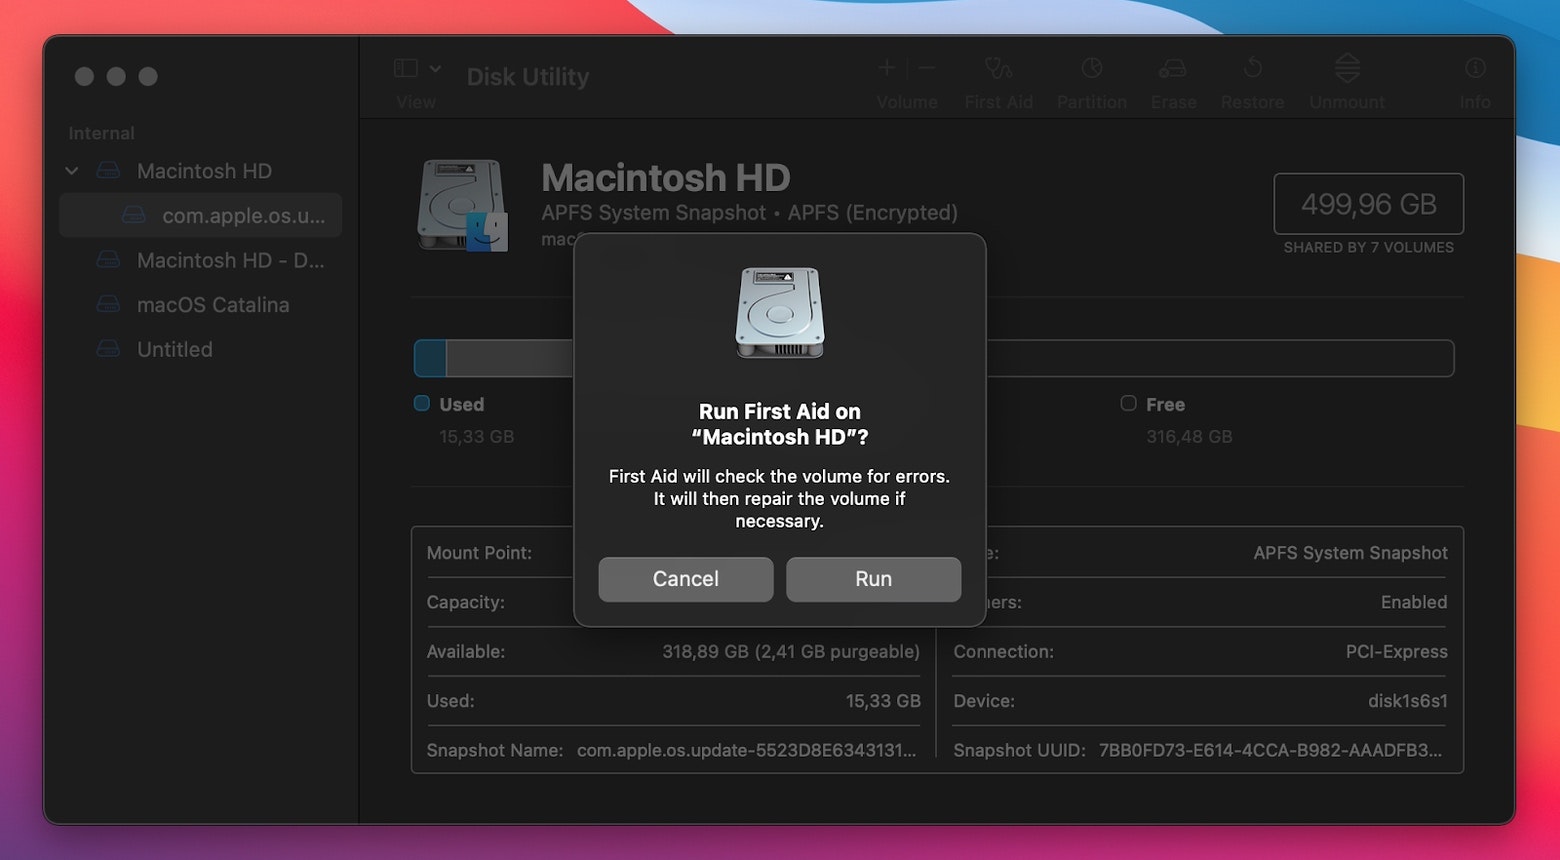Click the remove Volume minus icon

(x=927, y=68)
